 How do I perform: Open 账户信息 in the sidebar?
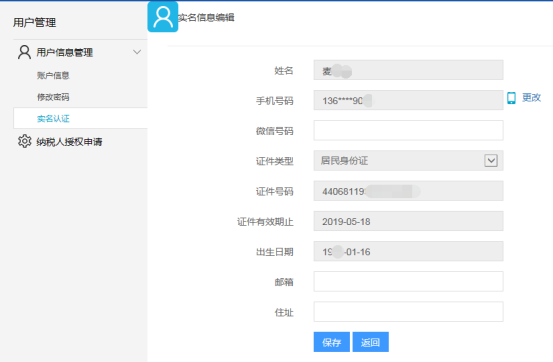pyautogui.click(x=53, y=75)
